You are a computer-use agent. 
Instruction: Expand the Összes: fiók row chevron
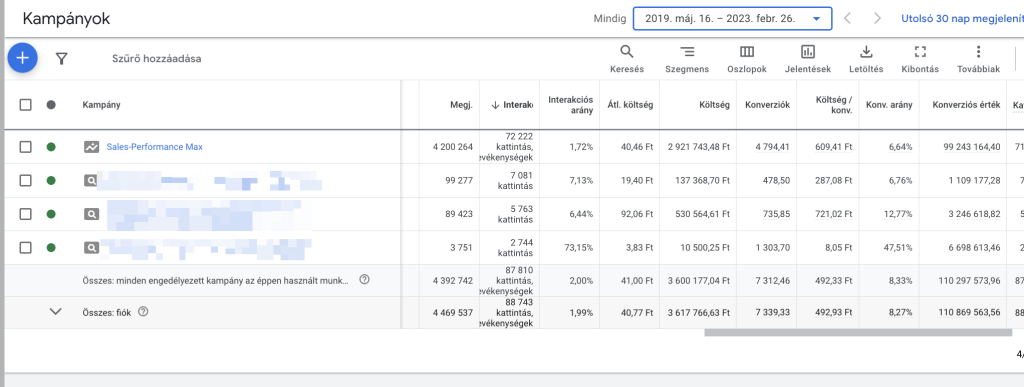[x=56, y=312]
